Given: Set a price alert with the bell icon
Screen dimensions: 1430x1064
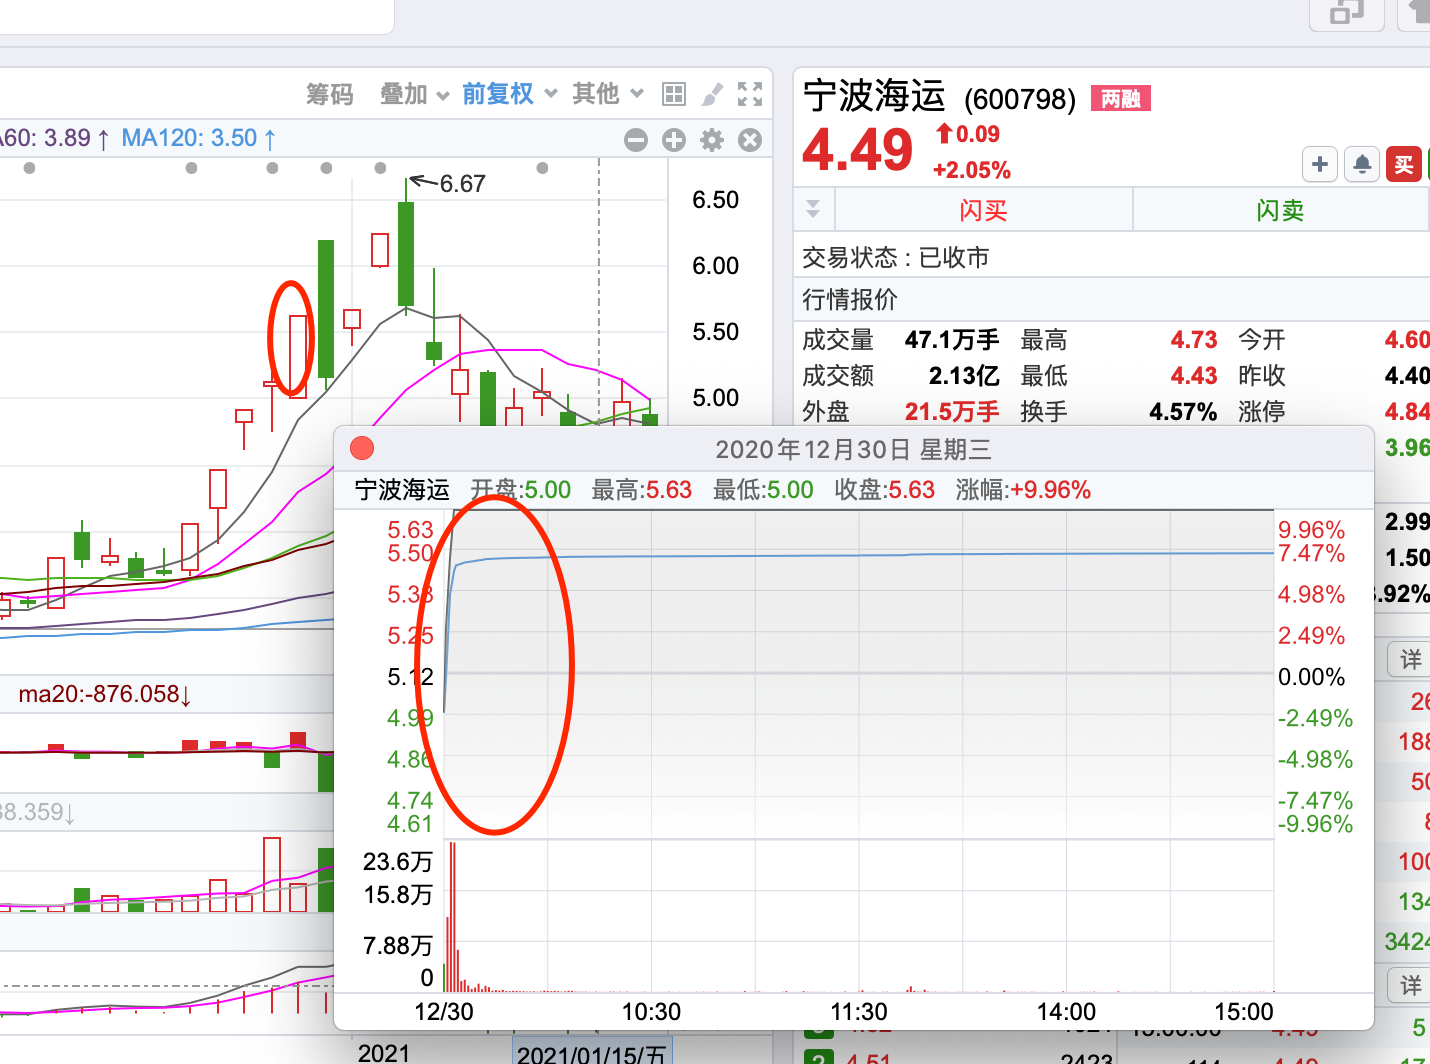Looking at the screenshot, I should pos(1362,164).
